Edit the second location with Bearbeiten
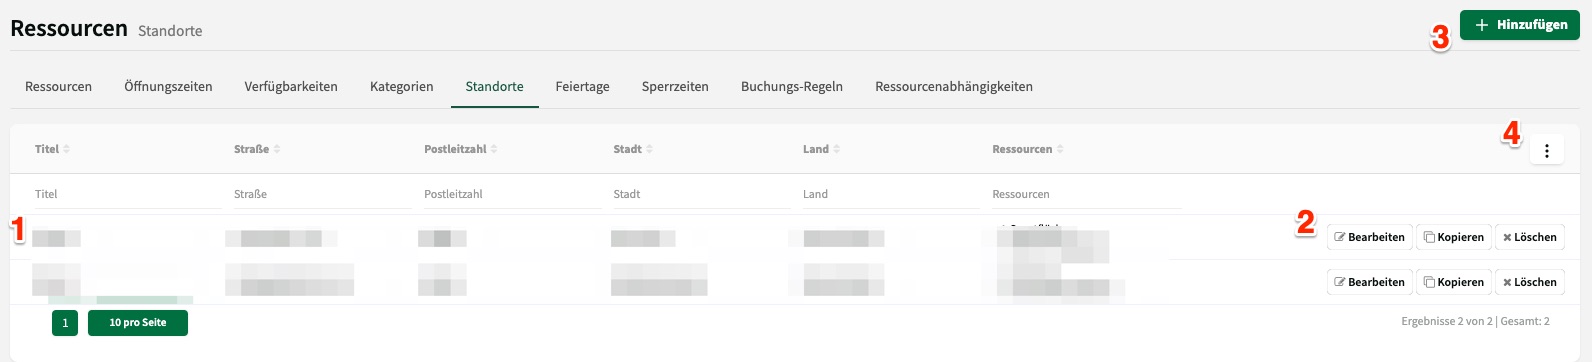The image size is (1592, 362). pyautogui.click(x=1369, y=282)
